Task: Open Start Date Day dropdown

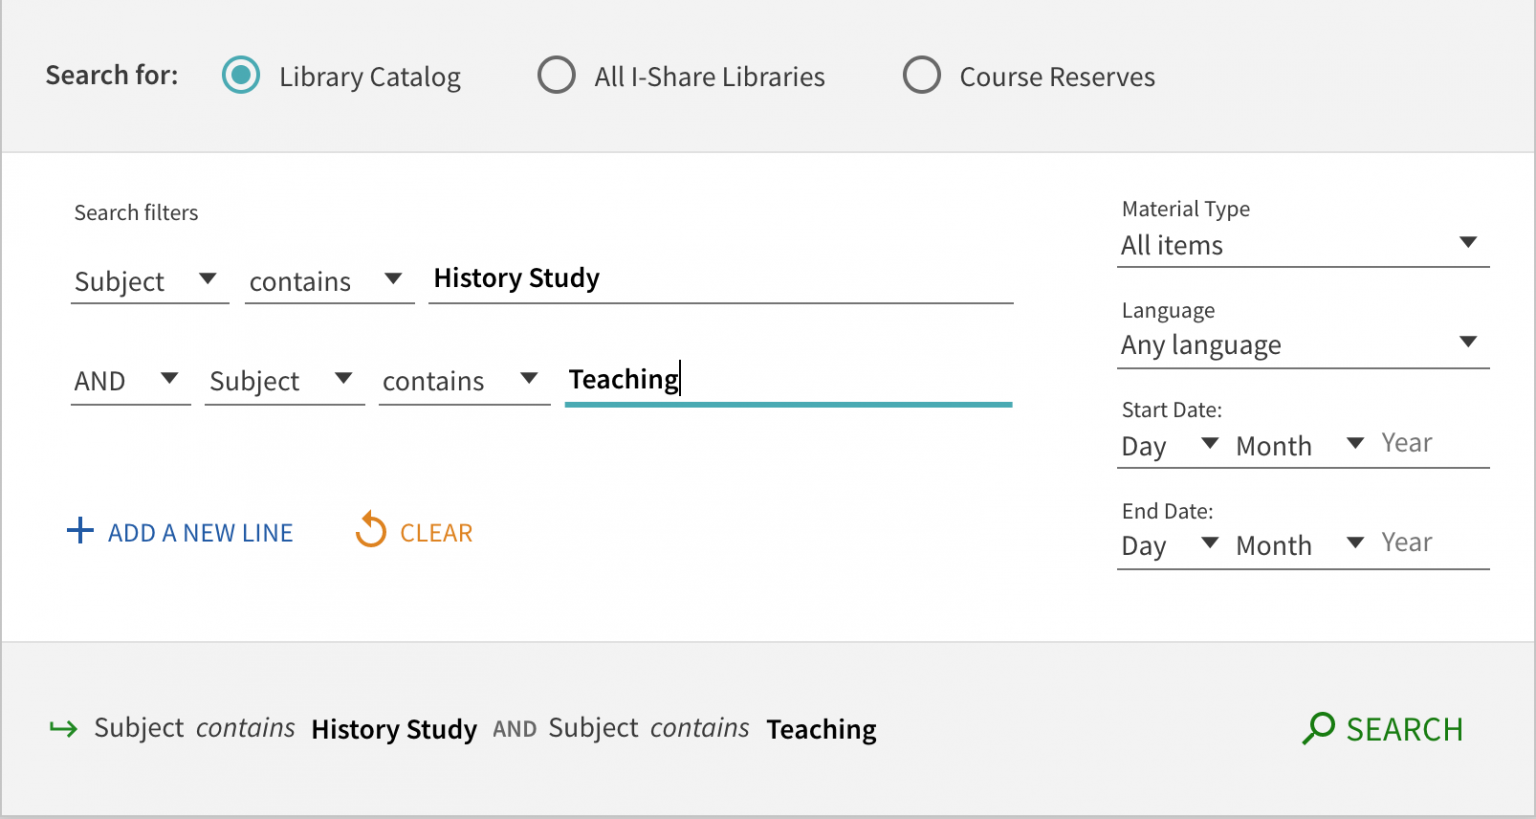Action: (1169, 446)
